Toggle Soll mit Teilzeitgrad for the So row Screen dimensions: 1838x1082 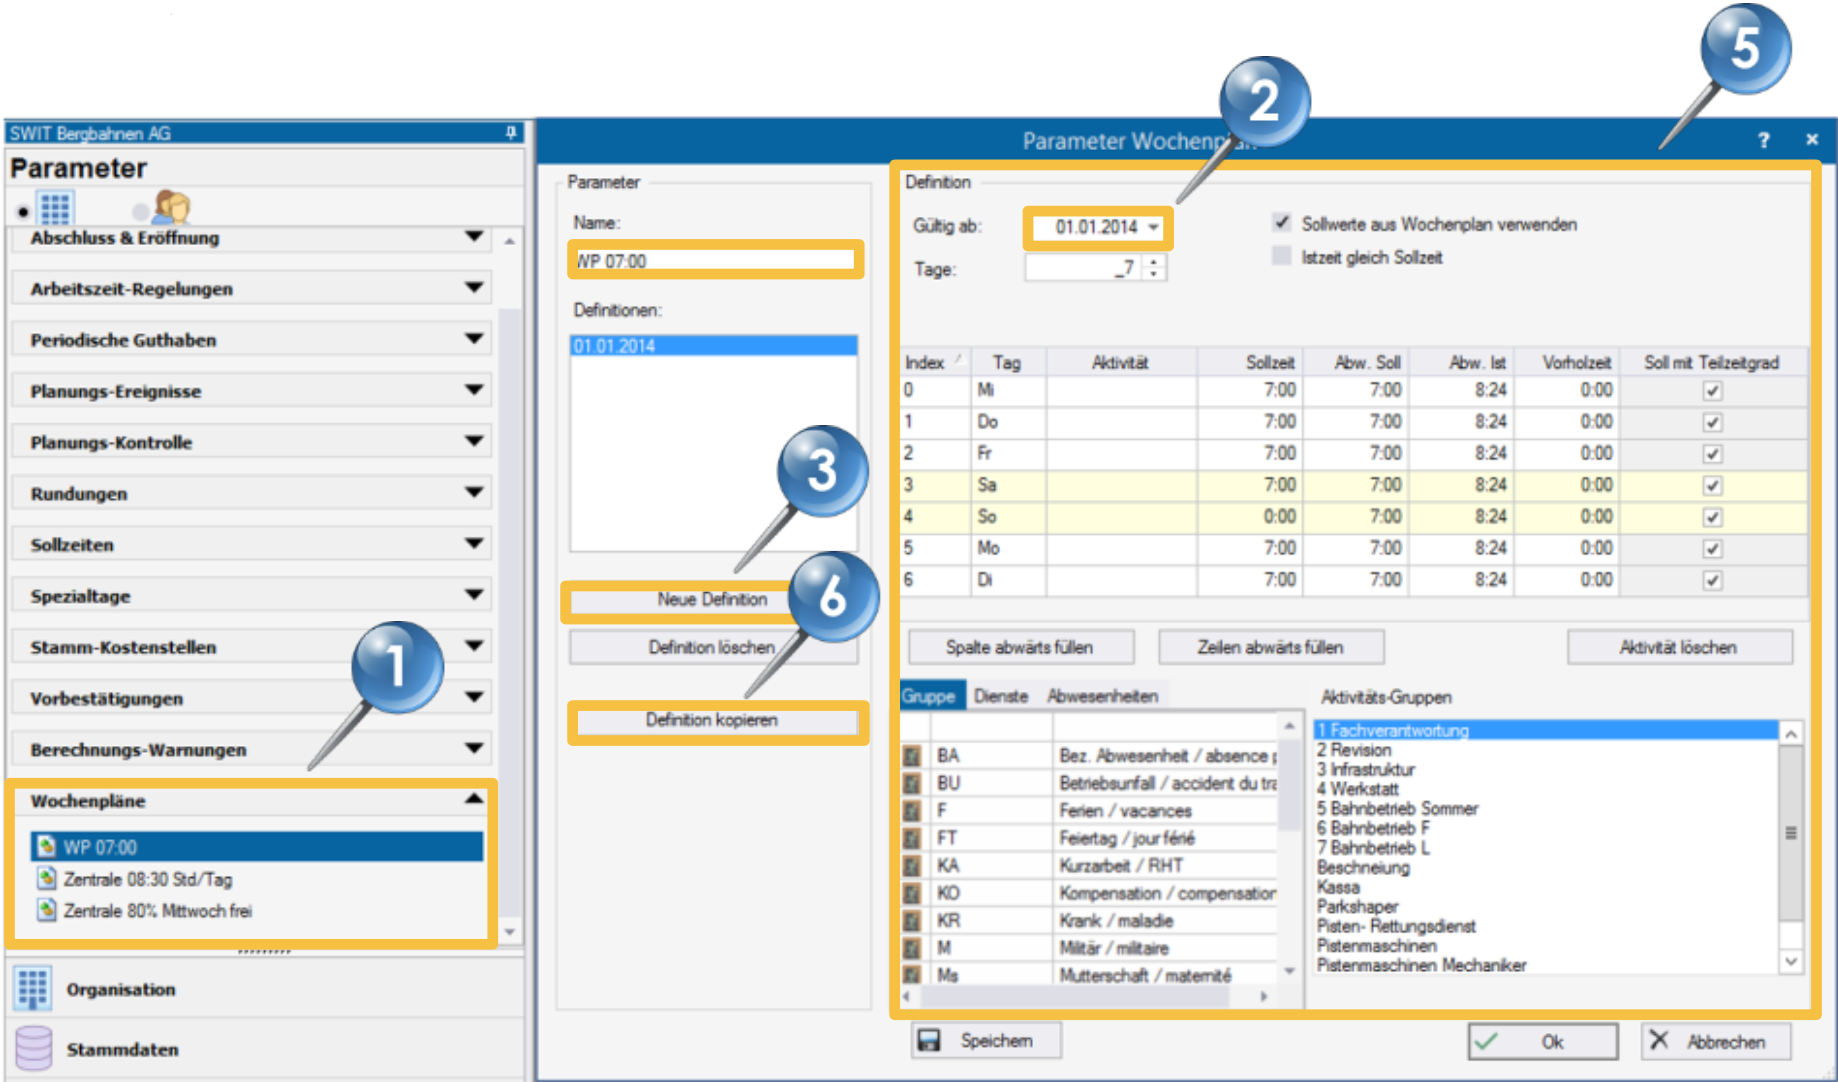pos(1712,517)
